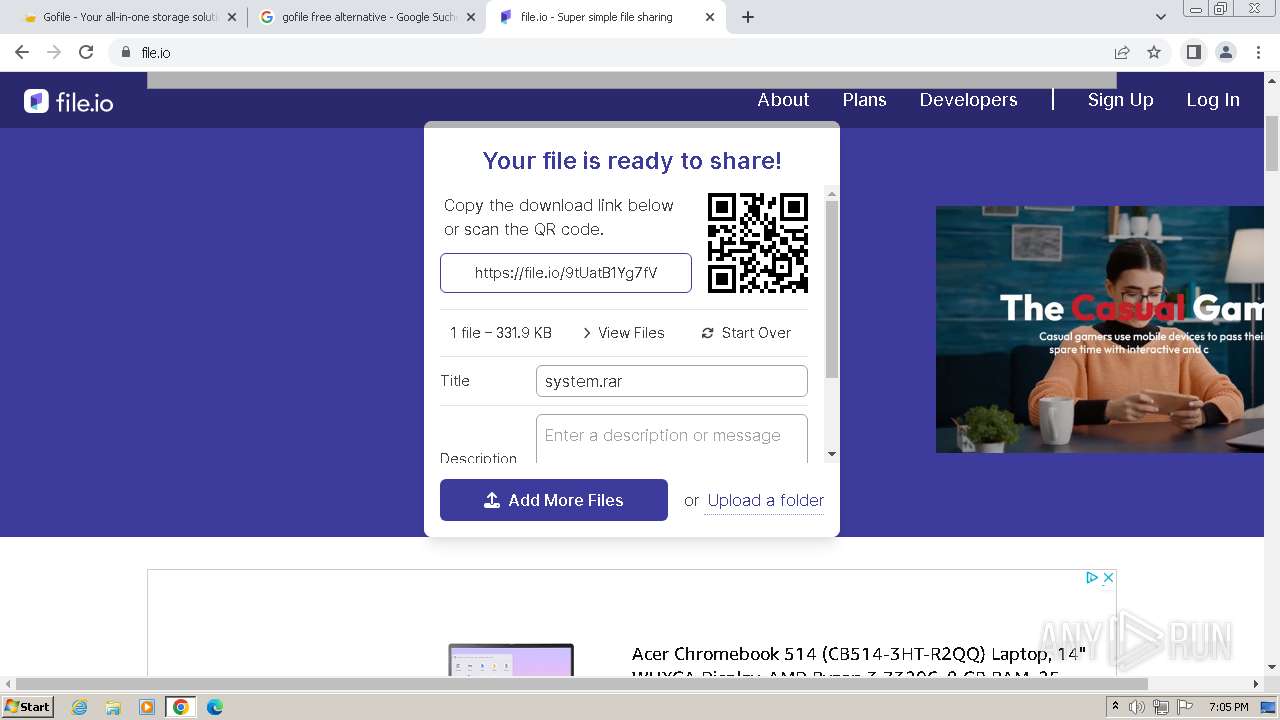Click Log In
Image resolution: width=1280 pixels, height=720 pixels.
[x=1213, y=100]
